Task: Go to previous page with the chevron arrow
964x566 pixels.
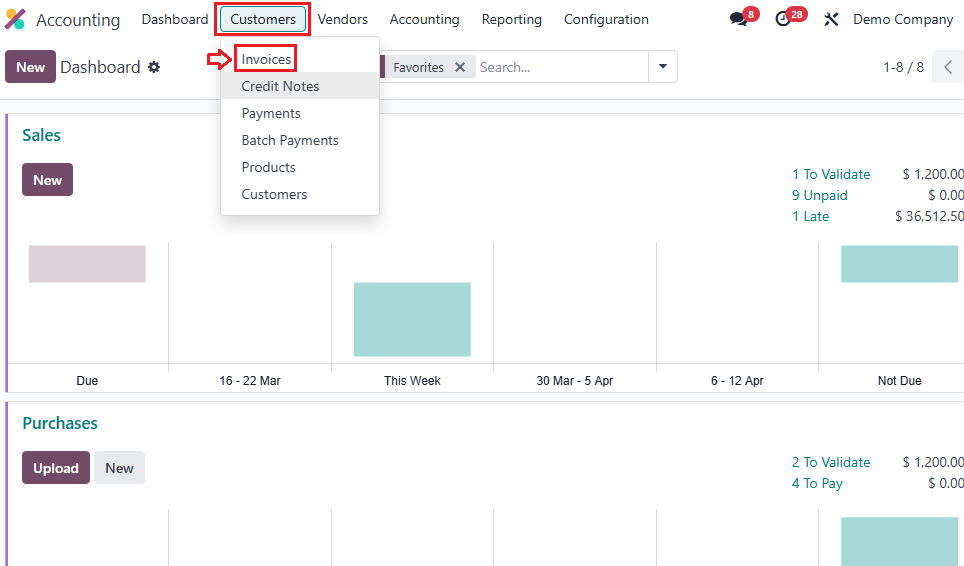Action: [x=948, y=67]
